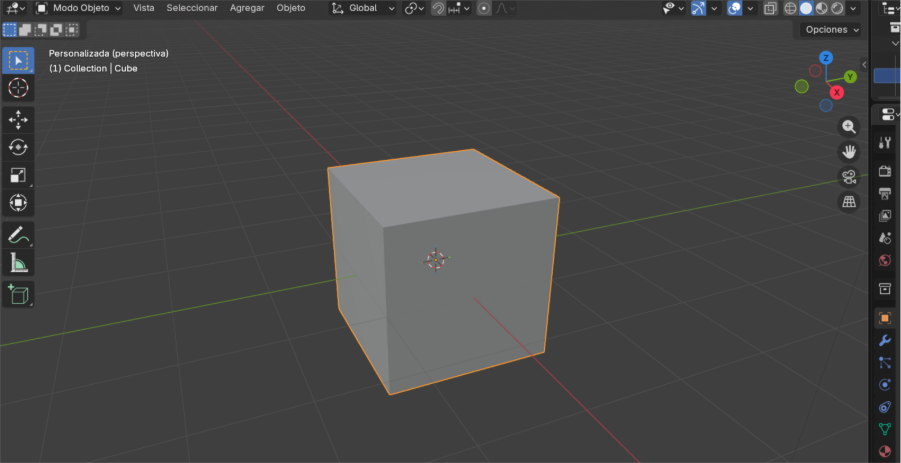
Task: Open the World properties tab (red globe)
Action: point(885,260)
